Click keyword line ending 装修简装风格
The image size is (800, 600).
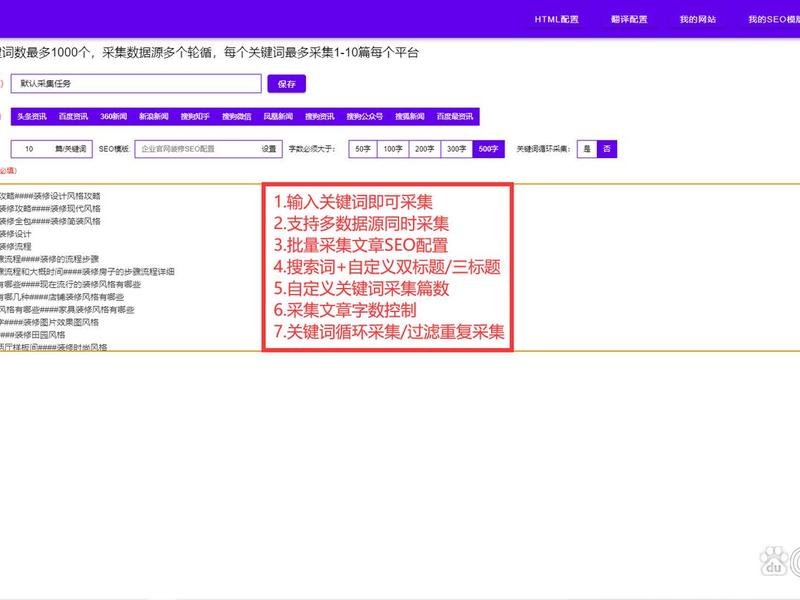tap(50, 221)
